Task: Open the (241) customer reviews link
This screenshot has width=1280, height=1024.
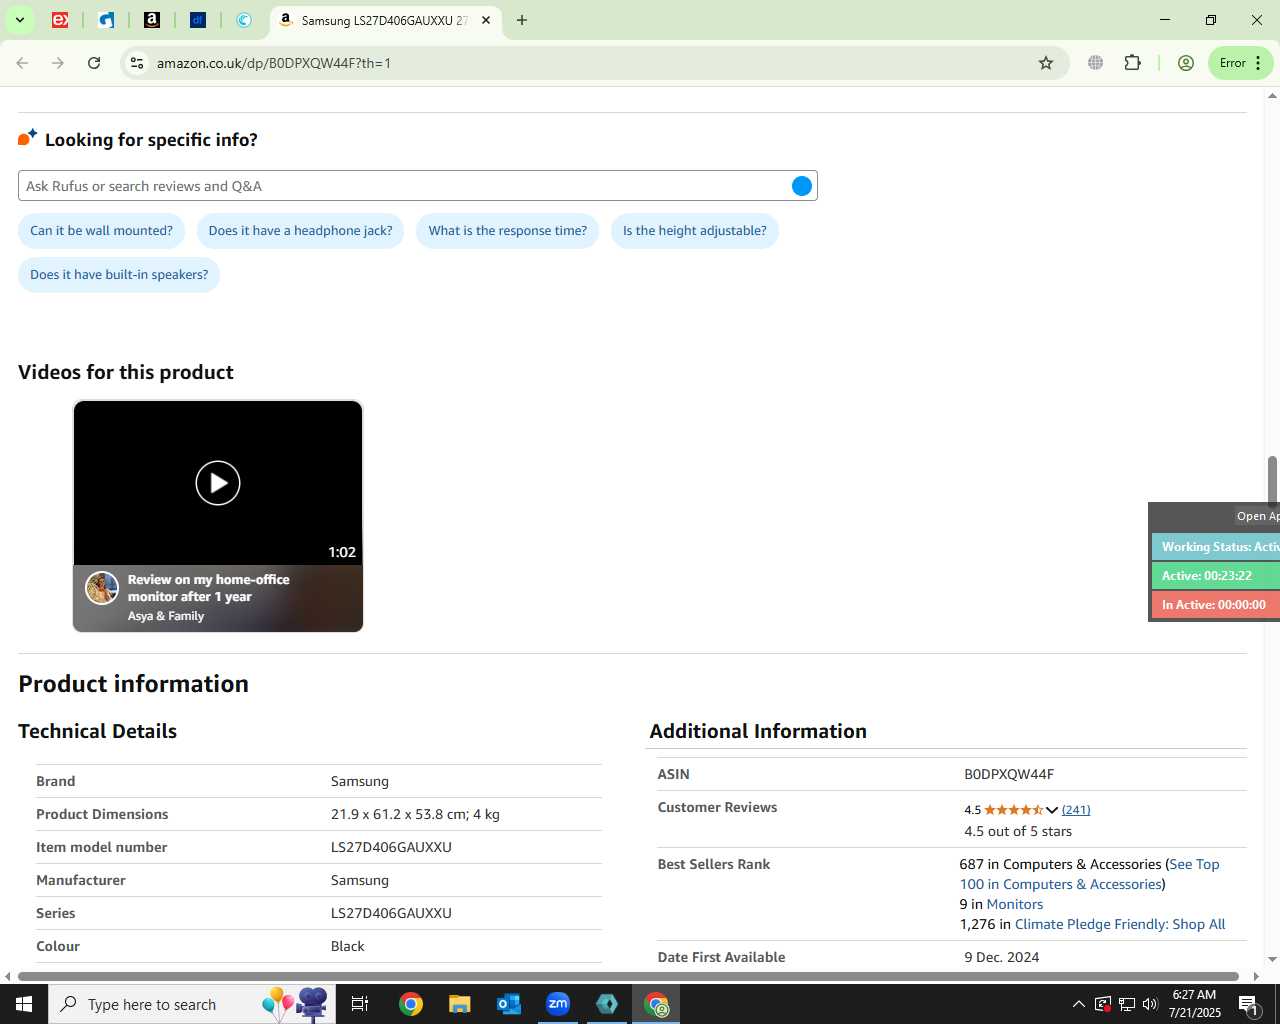Action: 1076,810
